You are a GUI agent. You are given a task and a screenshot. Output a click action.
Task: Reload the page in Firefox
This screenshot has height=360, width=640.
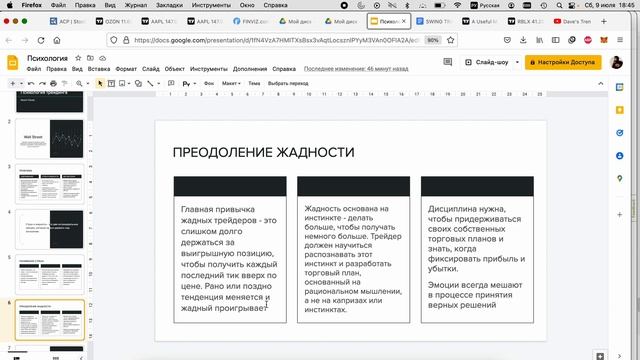tap(41, 40)
